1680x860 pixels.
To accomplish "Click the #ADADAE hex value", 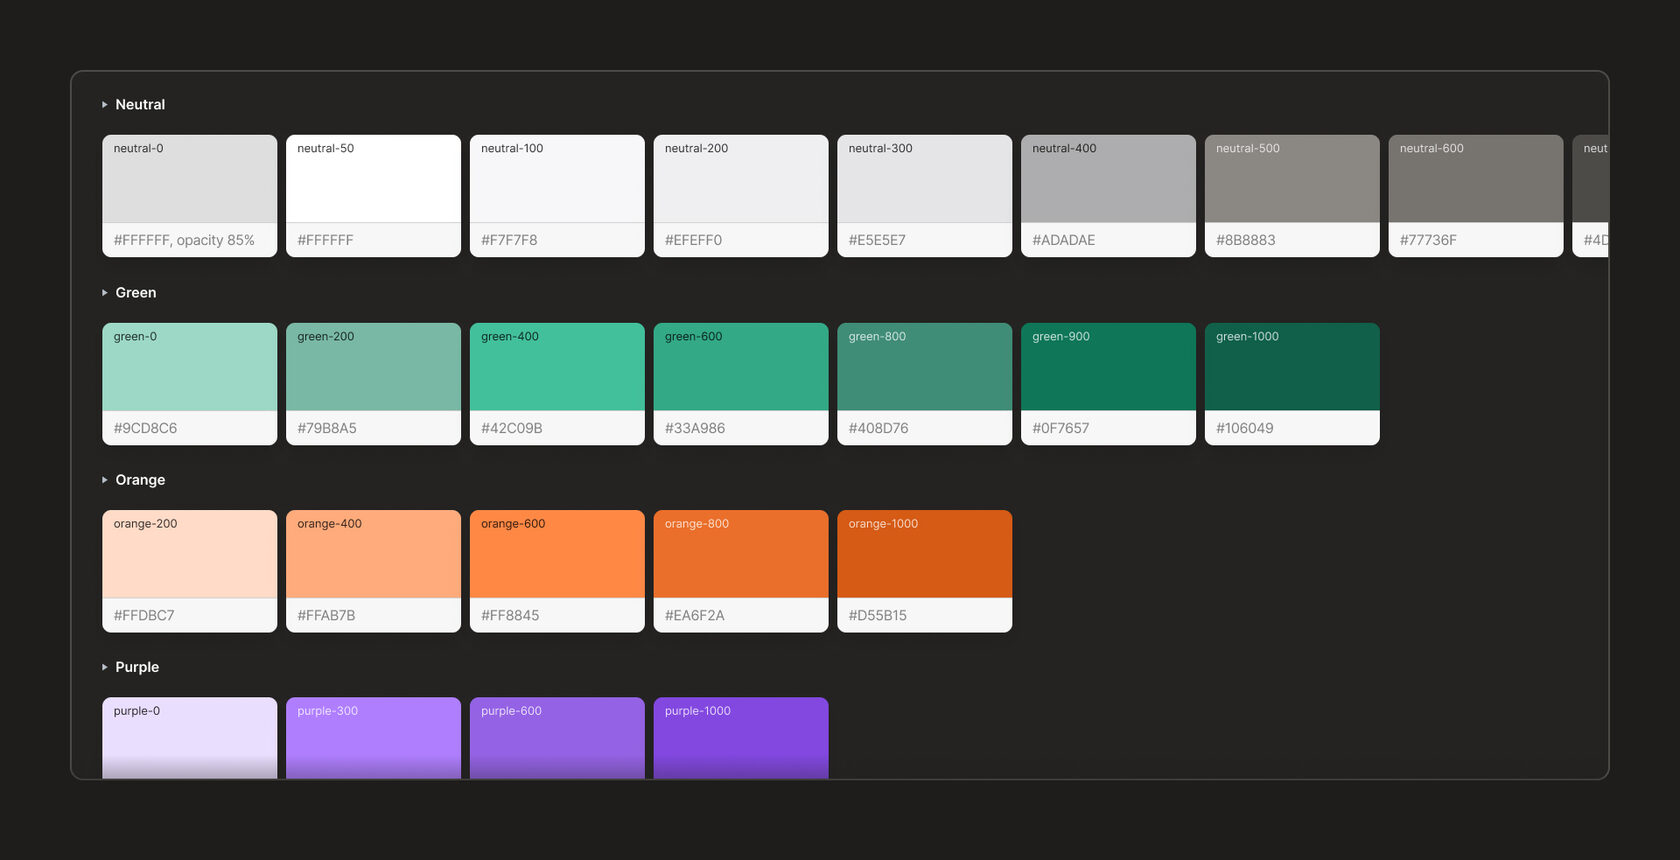I will (1064, 240).
